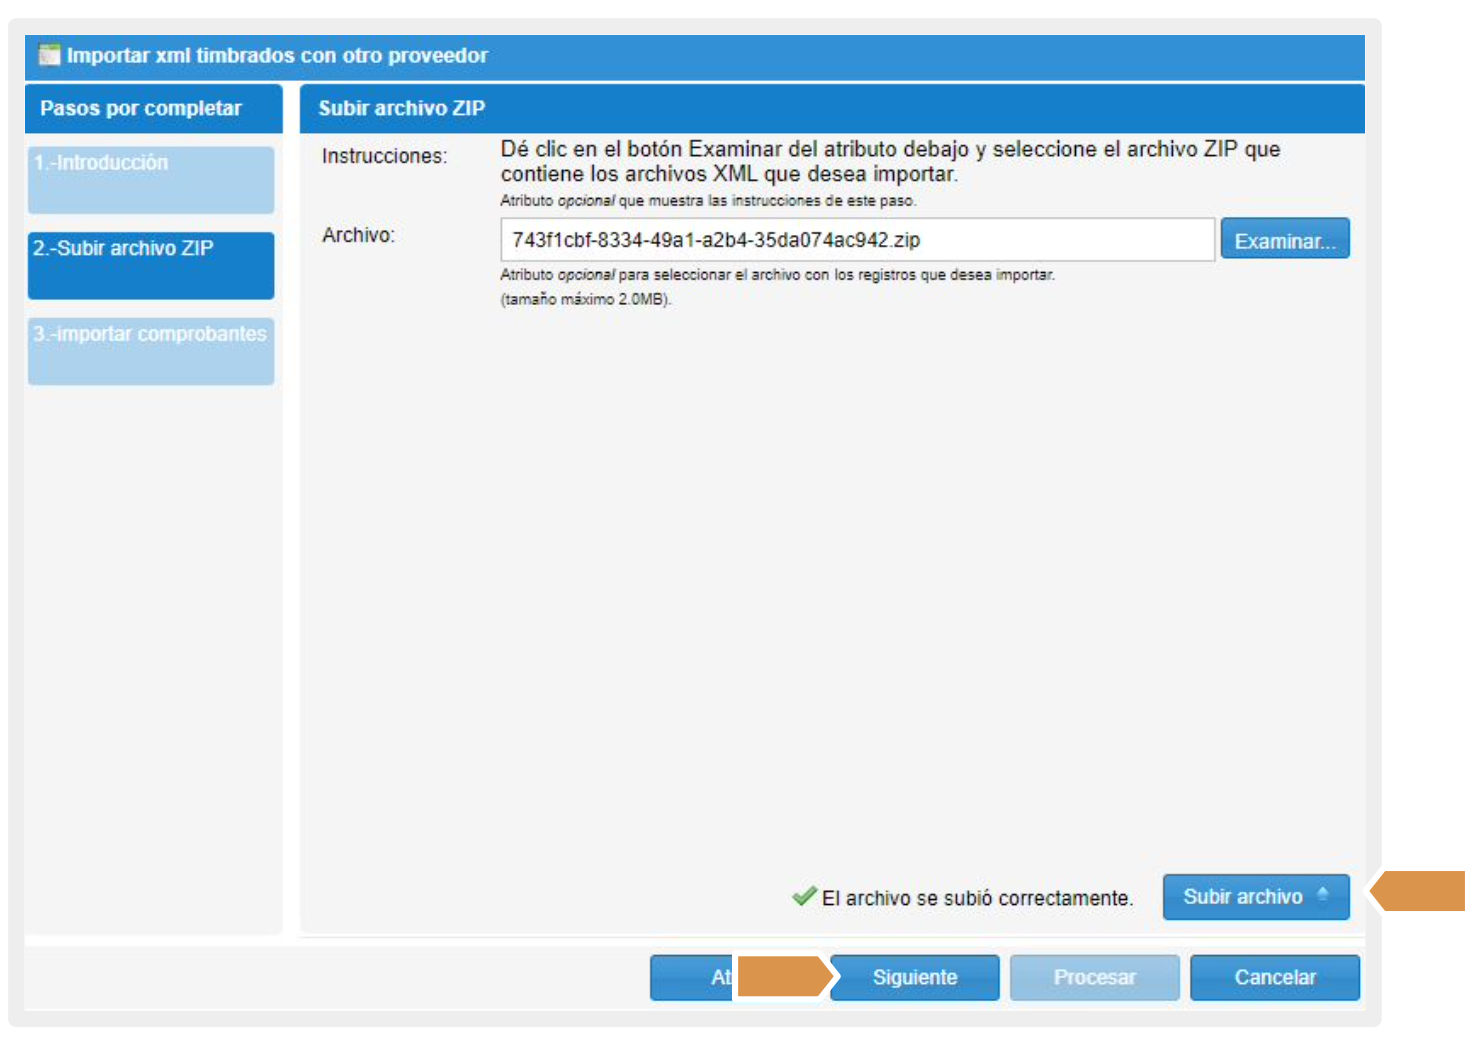The width and height of the screenshot is (1480, 1044).
Task: Go back with the partially hidden Atrás button
Action: (x=692, y=977)
